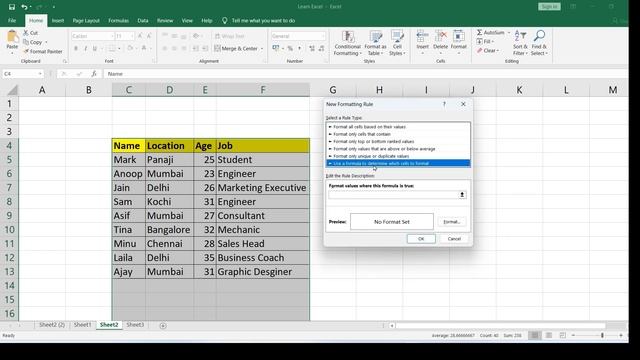Click the help question mark in dialog
Image resolution: width=640 pixels, height=360 pixels.
coord(444,104)
